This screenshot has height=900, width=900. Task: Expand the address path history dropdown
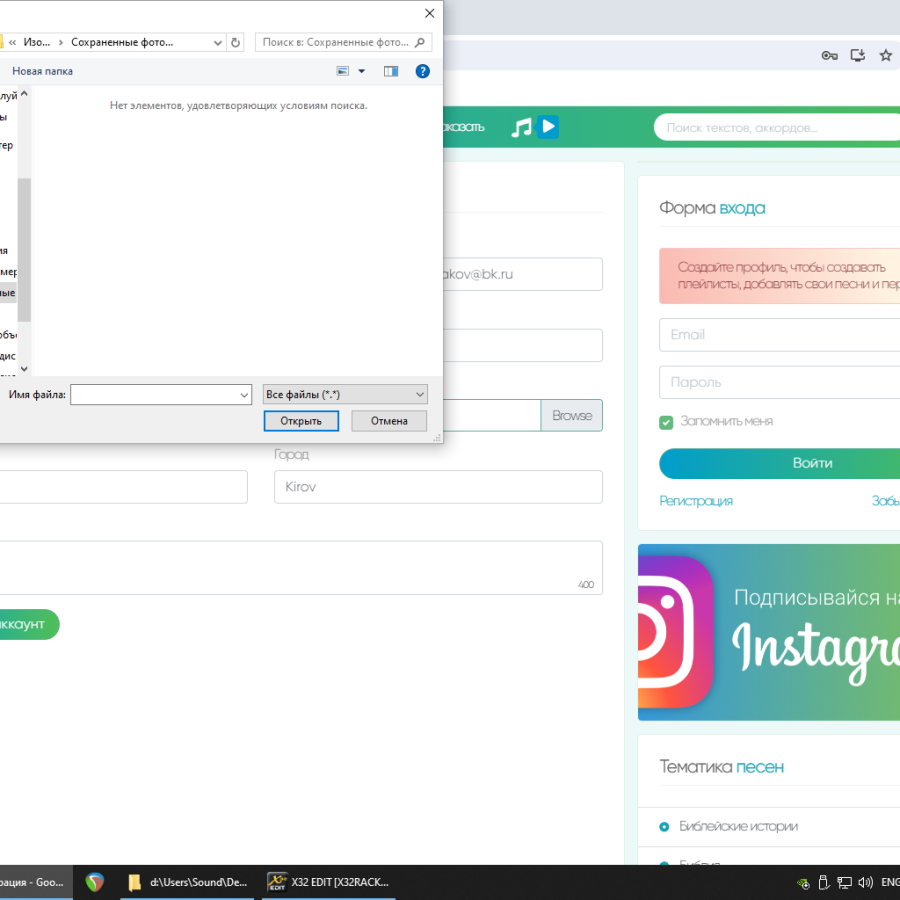[218, 43]
